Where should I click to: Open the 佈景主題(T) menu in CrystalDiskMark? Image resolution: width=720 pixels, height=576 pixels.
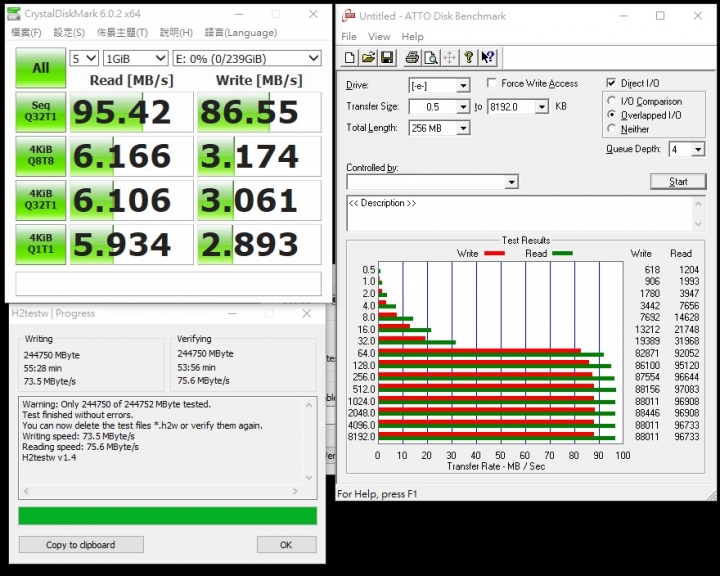122,33
